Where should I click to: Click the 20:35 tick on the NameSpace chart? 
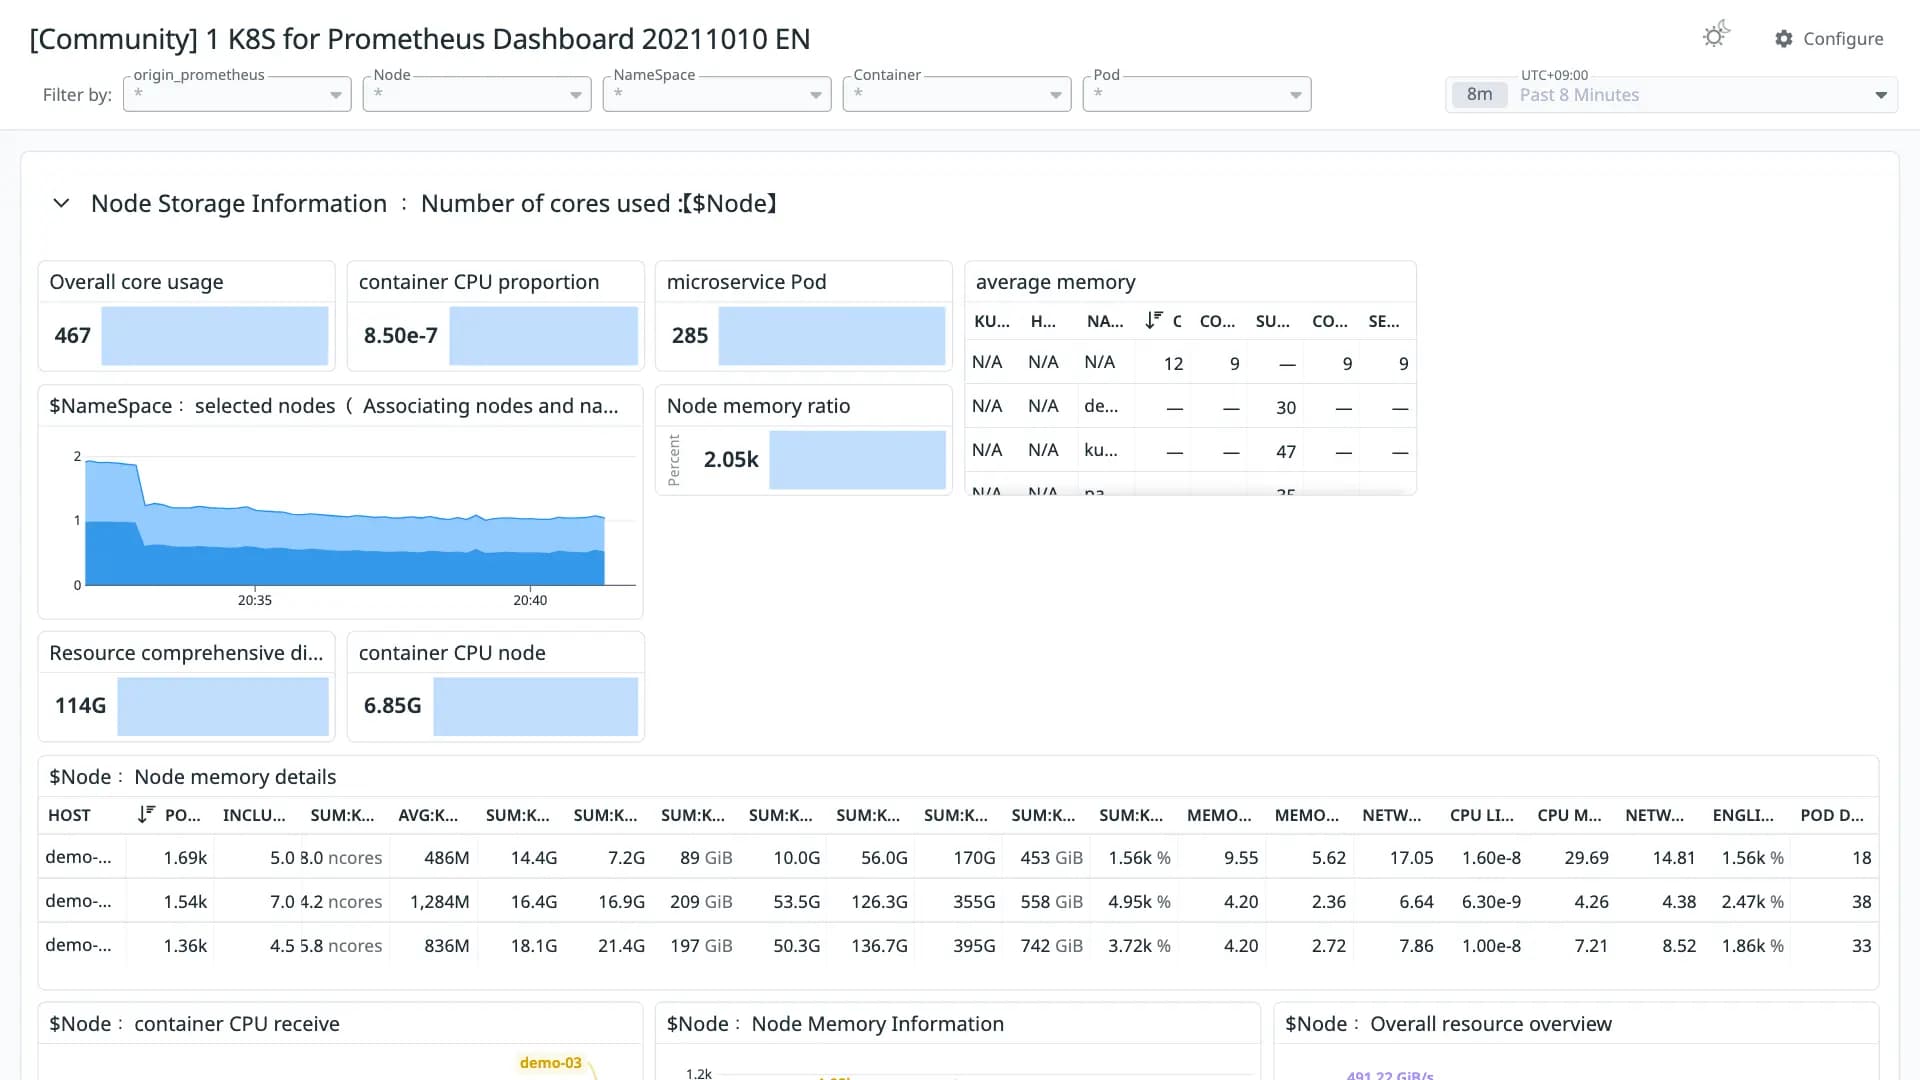coord(254,600)
